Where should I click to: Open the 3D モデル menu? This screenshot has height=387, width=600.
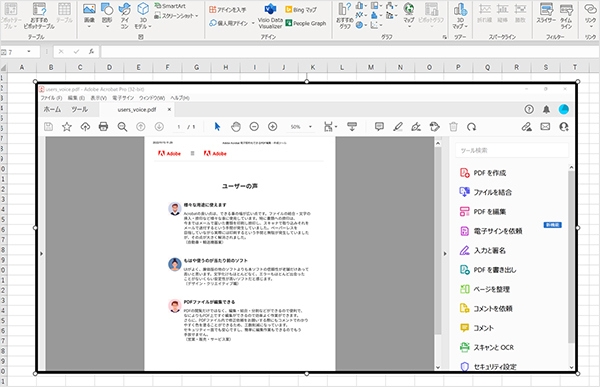(143, 15)
